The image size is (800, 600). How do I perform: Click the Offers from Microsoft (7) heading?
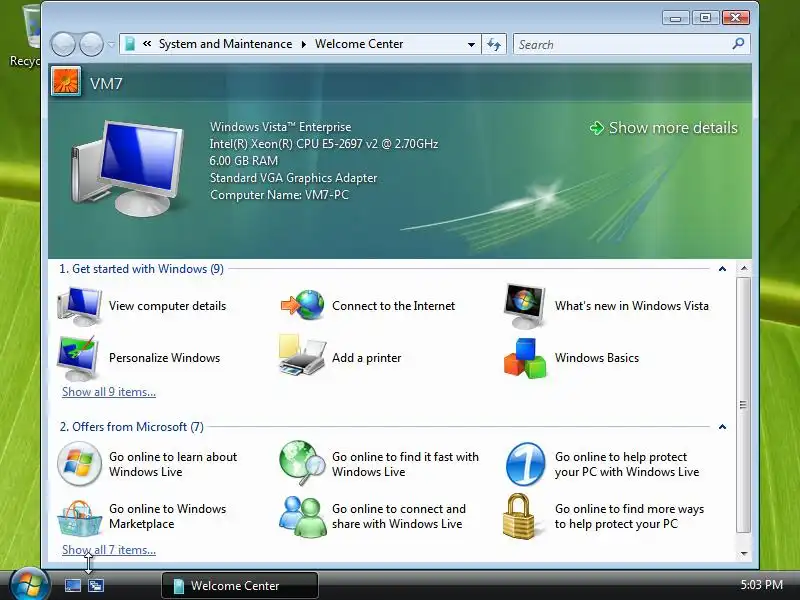pos(132,427)
